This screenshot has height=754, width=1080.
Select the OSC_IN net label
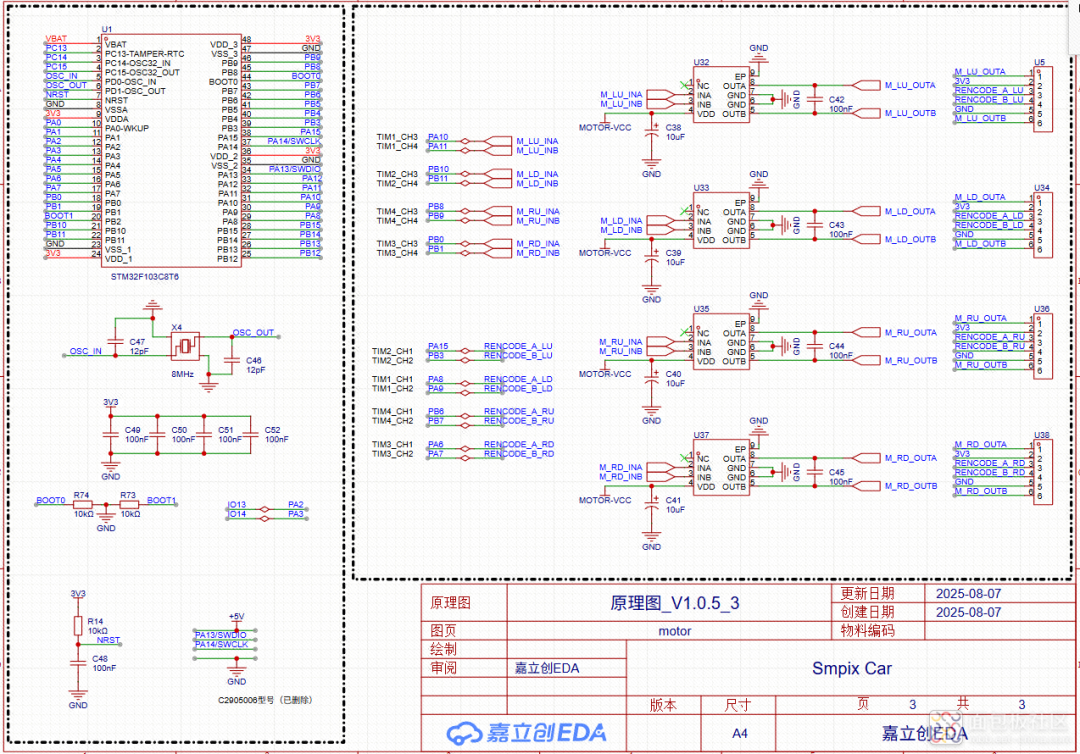tap(85, 352)
